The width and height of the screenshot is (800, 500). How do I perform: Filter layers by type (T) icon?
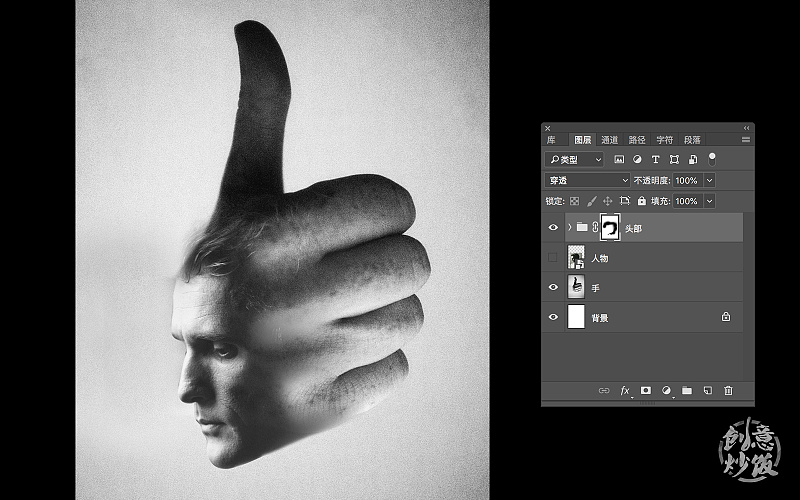pyautogui.click(x=656, y=160)
